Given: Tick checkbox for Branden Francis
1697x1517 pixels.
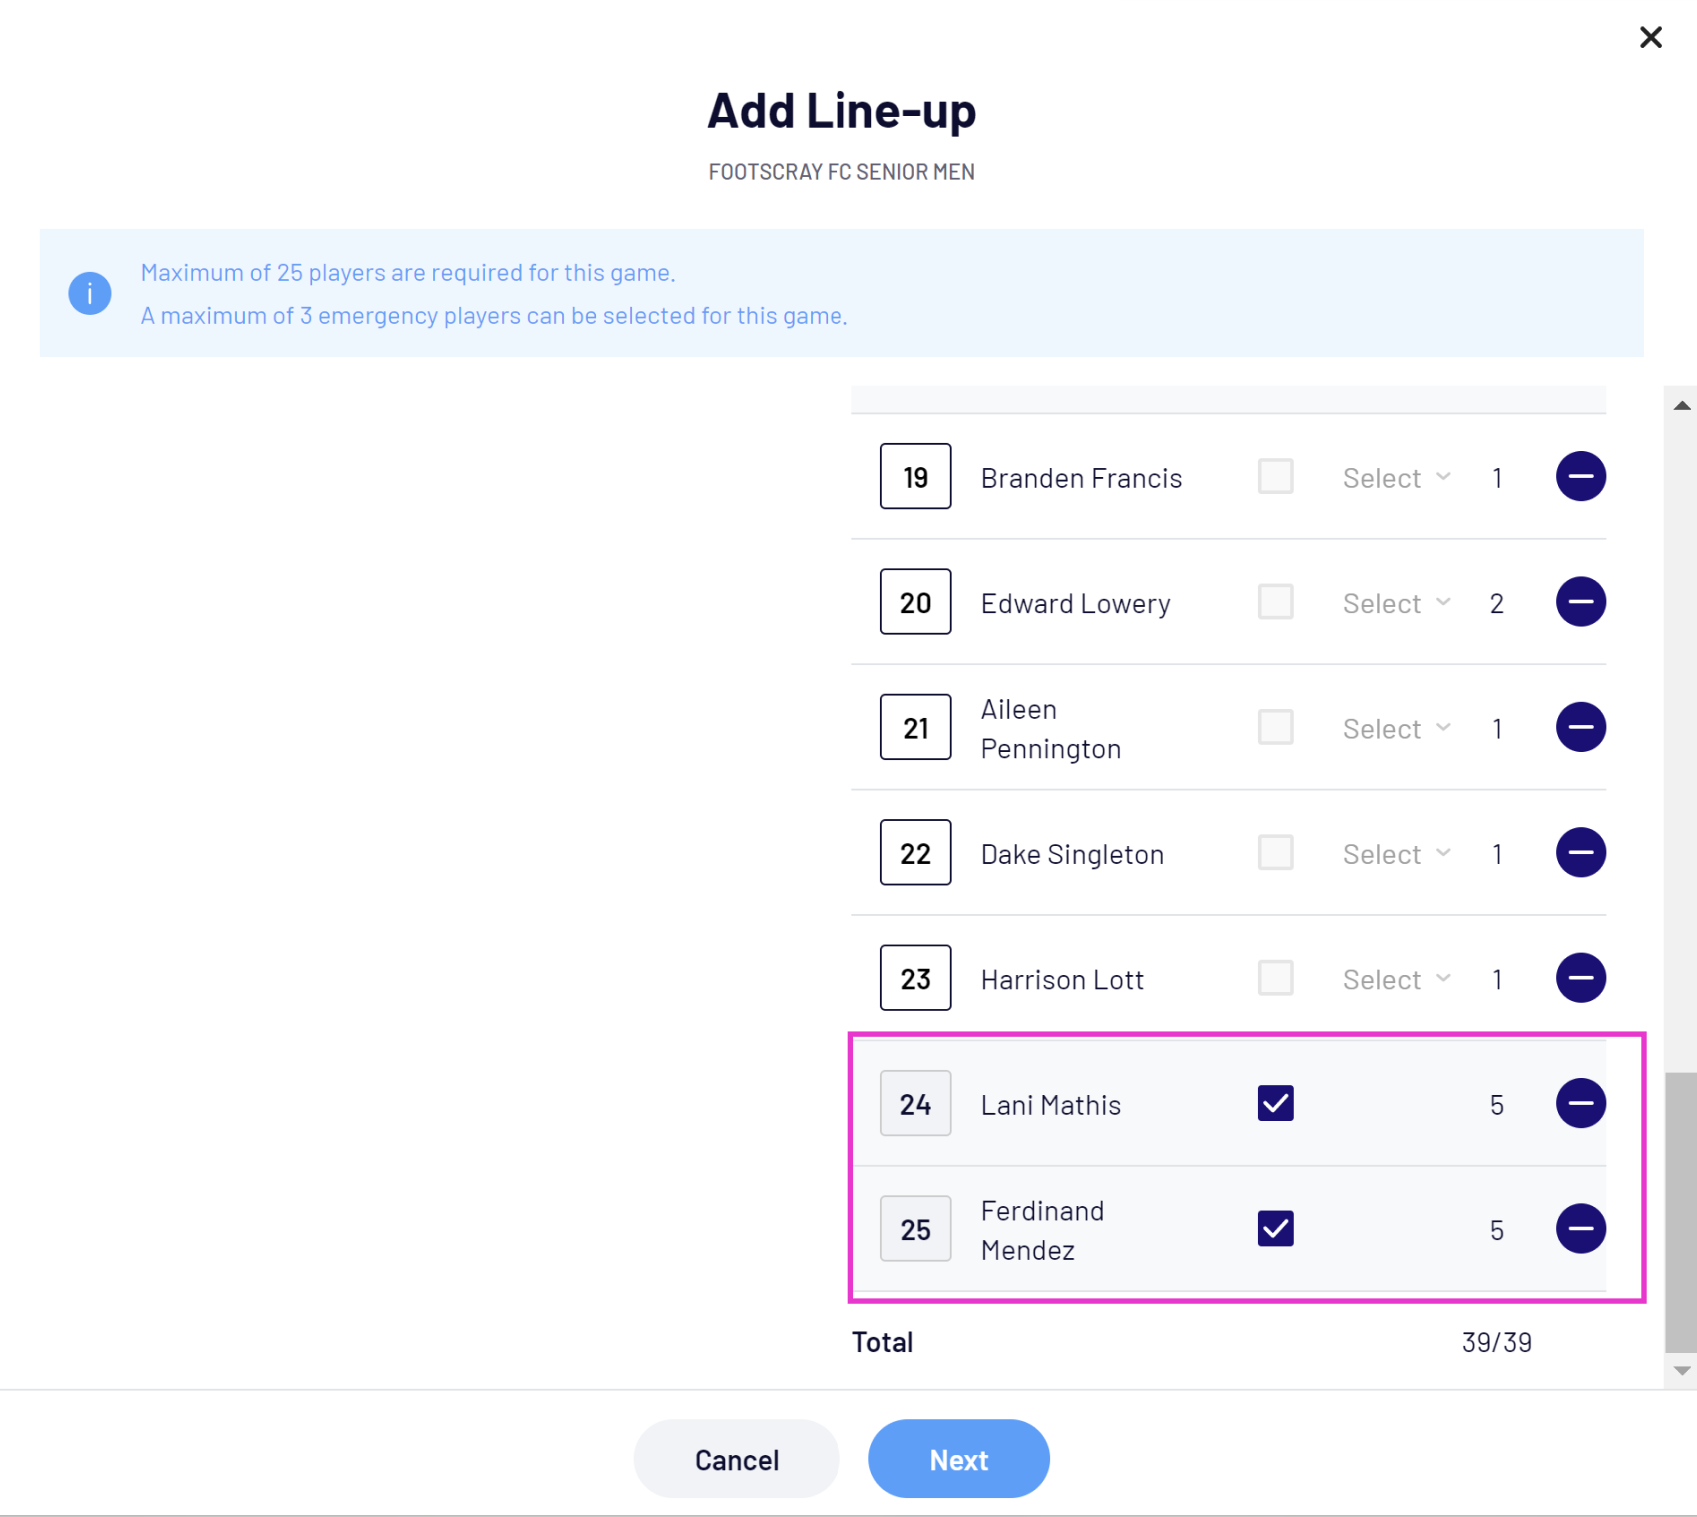Looking at the screenshot, I should (x=1275, y=477).
